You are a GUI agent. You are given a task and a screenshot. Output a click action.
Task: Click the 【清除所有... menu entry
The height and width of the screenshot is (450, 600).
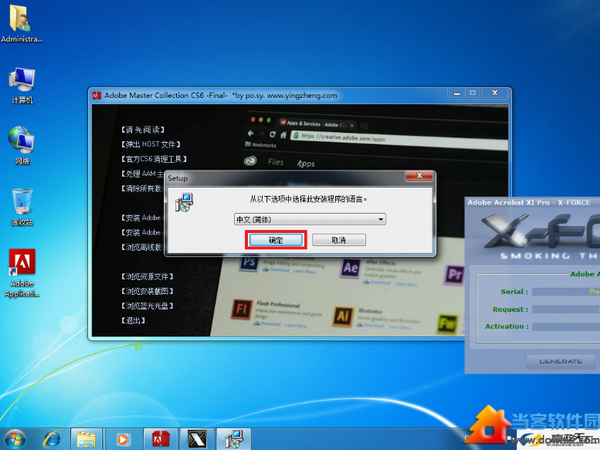pyautogui.click(x=142, y=189)
